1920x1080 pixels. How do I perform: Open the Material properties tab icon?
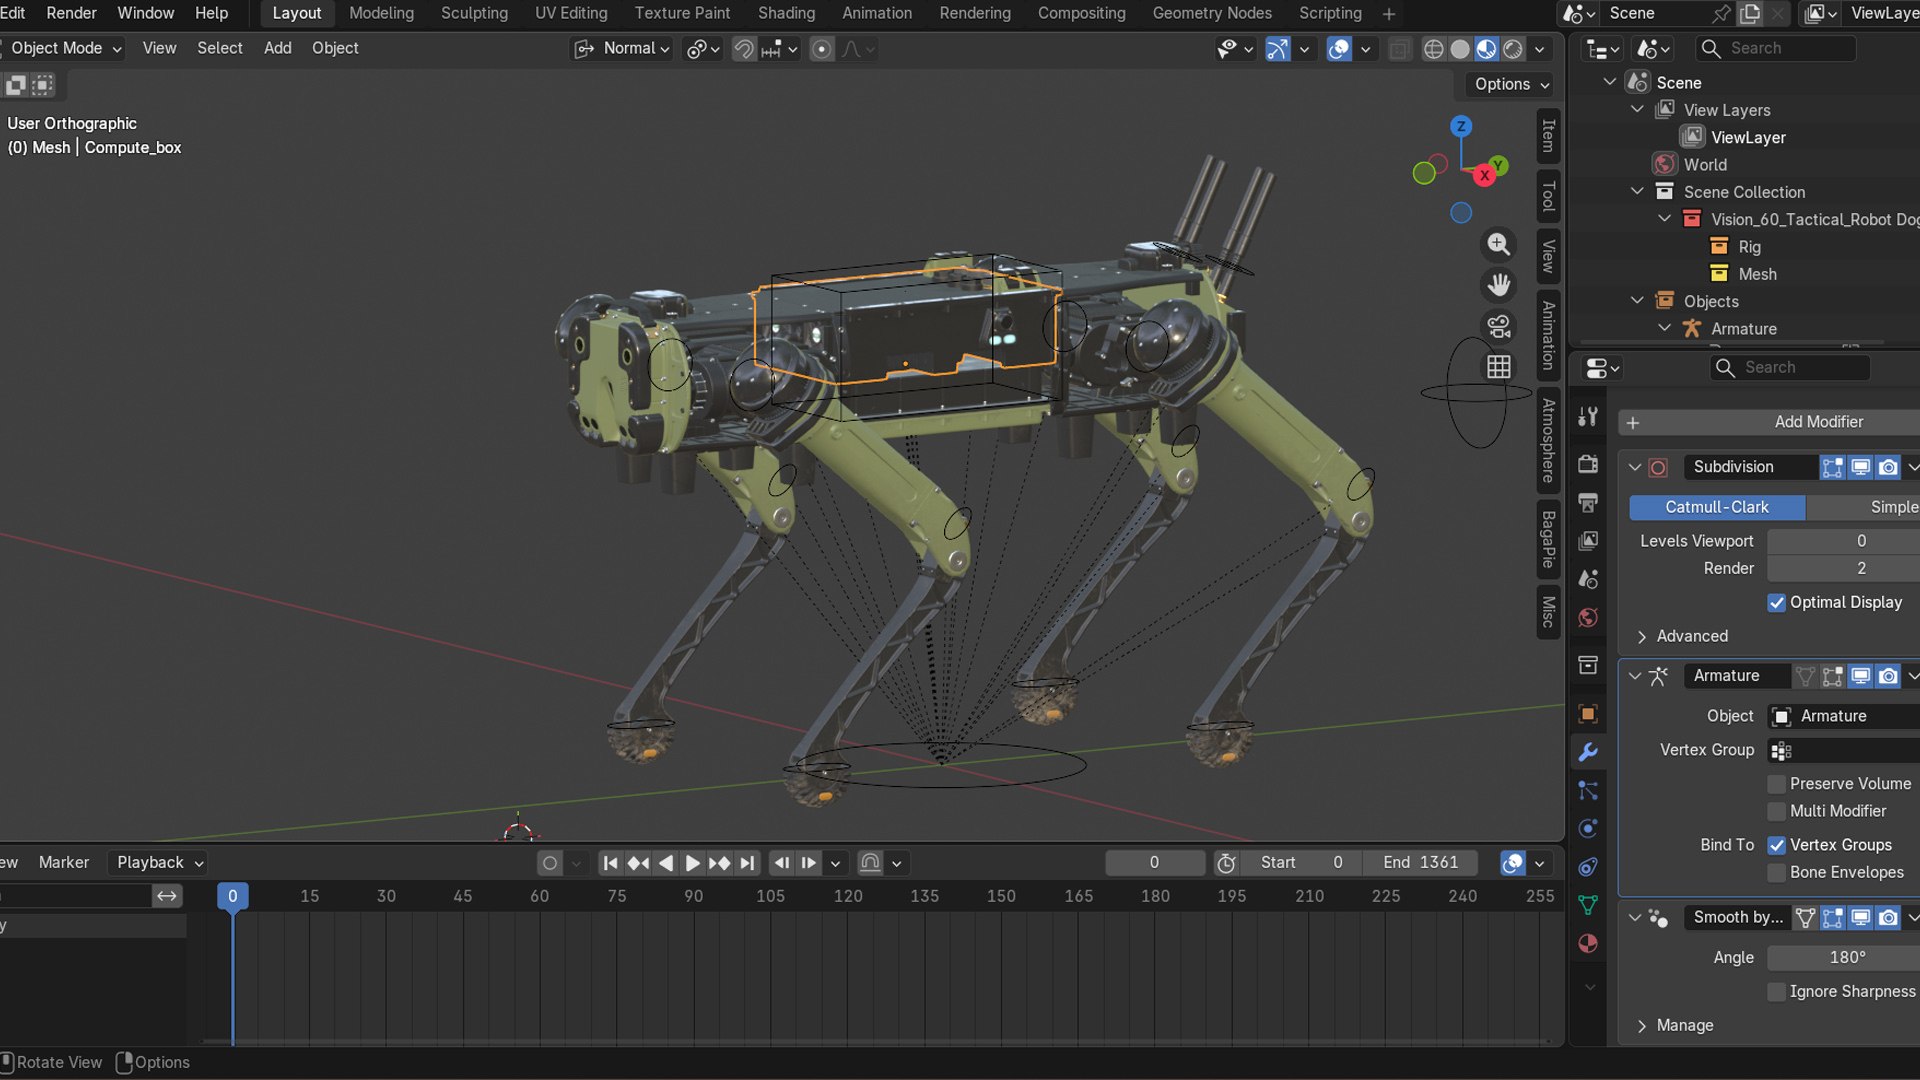[1588, 943]
